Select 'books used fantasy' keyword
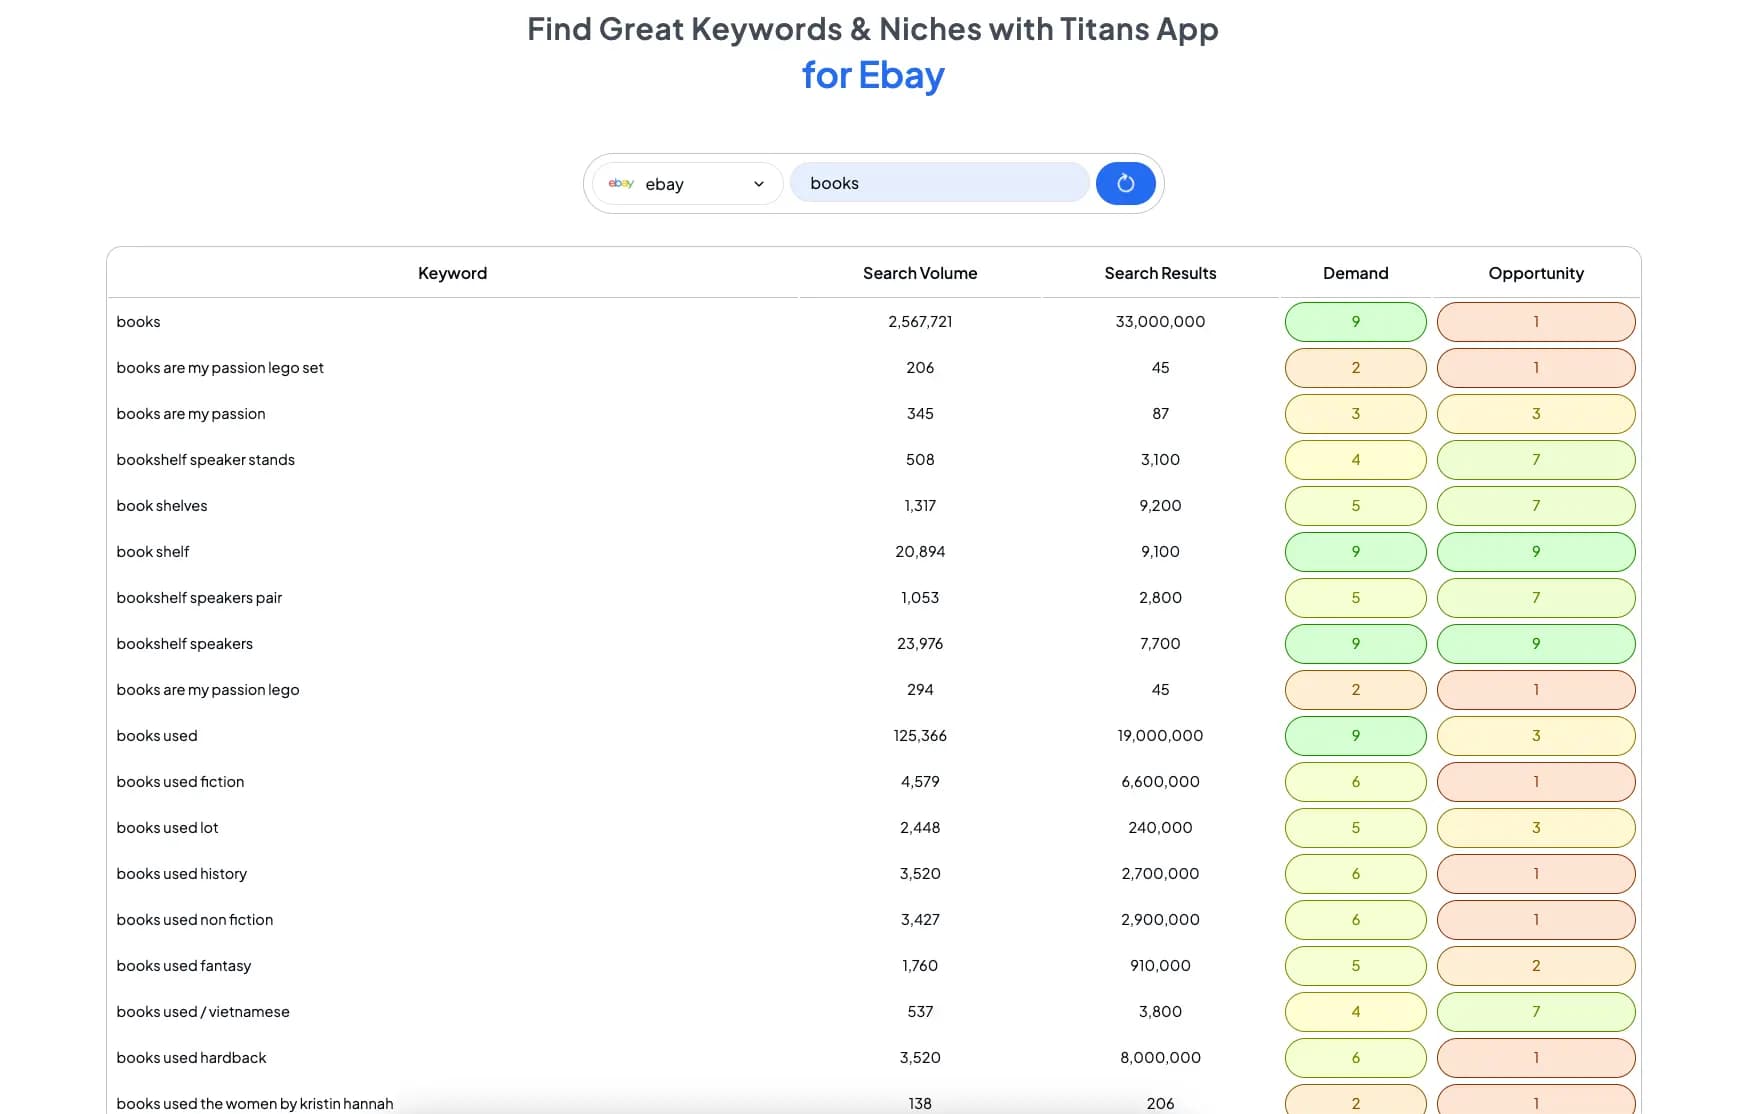This screenshot has width=1750, height=1114. [183, 965]
